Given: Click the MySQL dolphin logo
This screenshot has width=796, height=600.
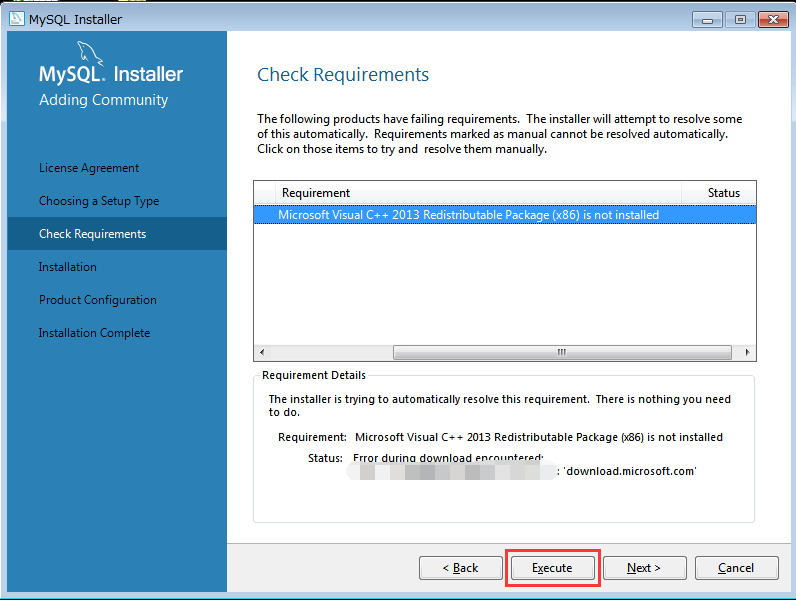Looking at the screenshot, I should click(x=89, y=53).
